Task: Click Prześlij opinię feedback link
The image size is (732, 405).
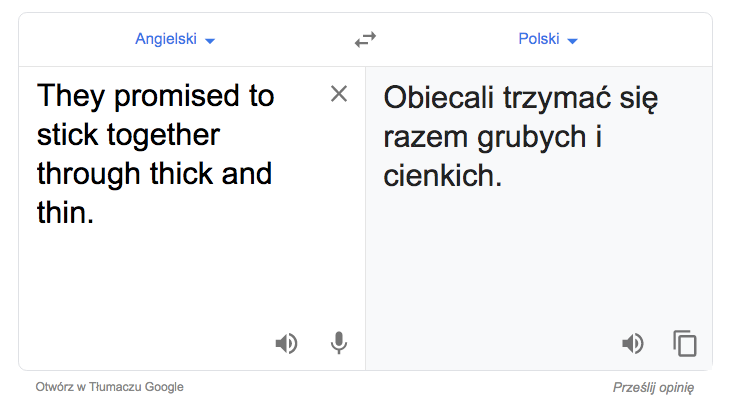Action: tap(653, 387)
